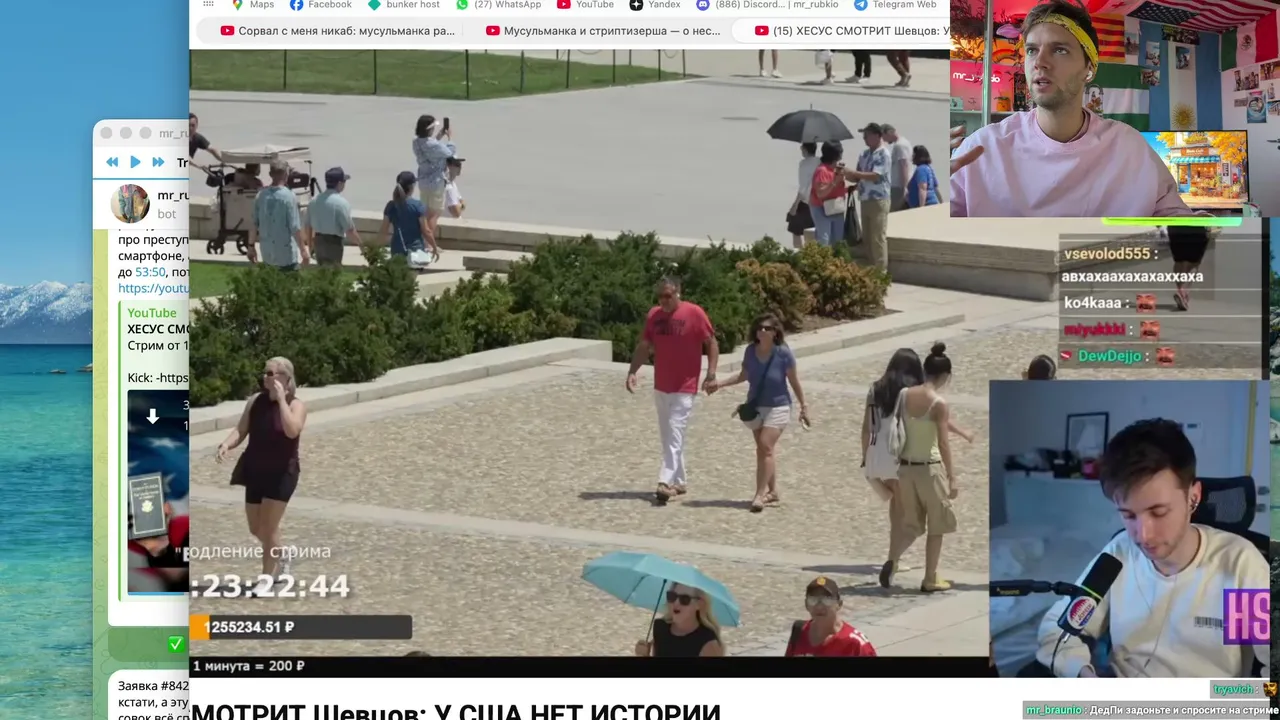Download the video preview in Telegram message
The image size is (1280, 720).
[x=153, y=417]
